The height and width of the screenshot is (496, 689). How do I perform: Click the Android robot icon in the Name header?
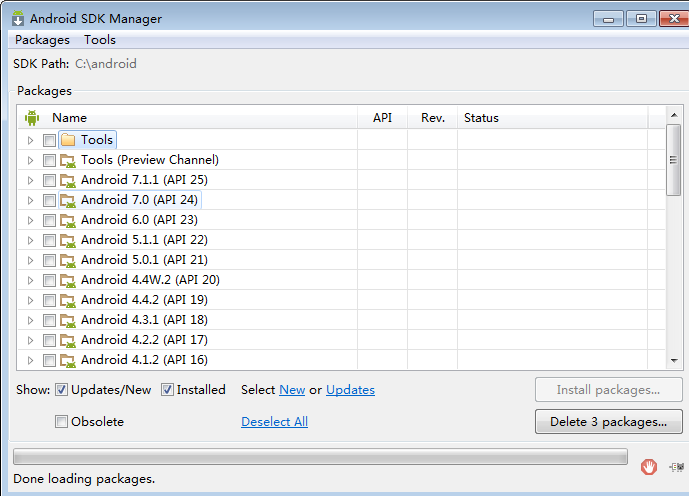[x=32, y=118]
